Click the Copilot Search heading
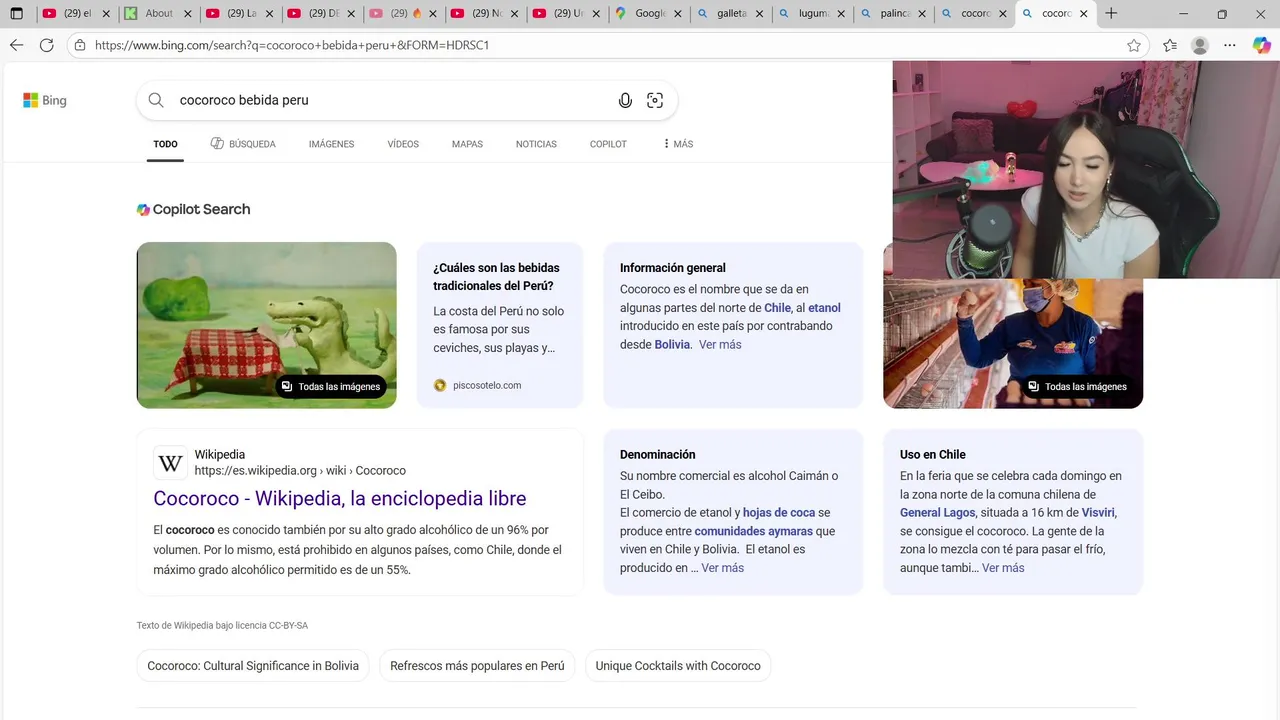 coord(193,209)
